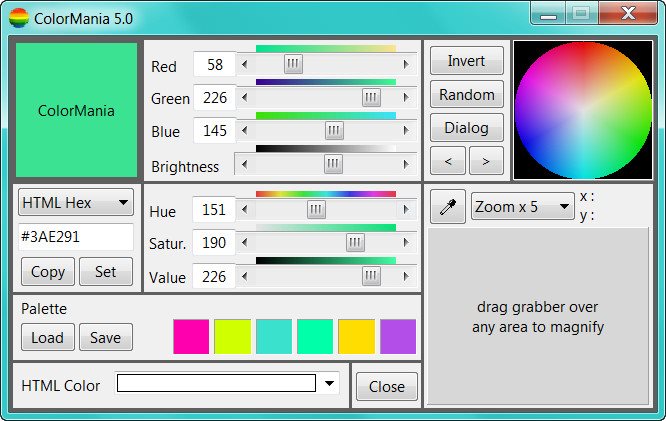Screen dimensions: 666x421
Task: Click the Blue value field showing 145
Action: pos(214,131)
